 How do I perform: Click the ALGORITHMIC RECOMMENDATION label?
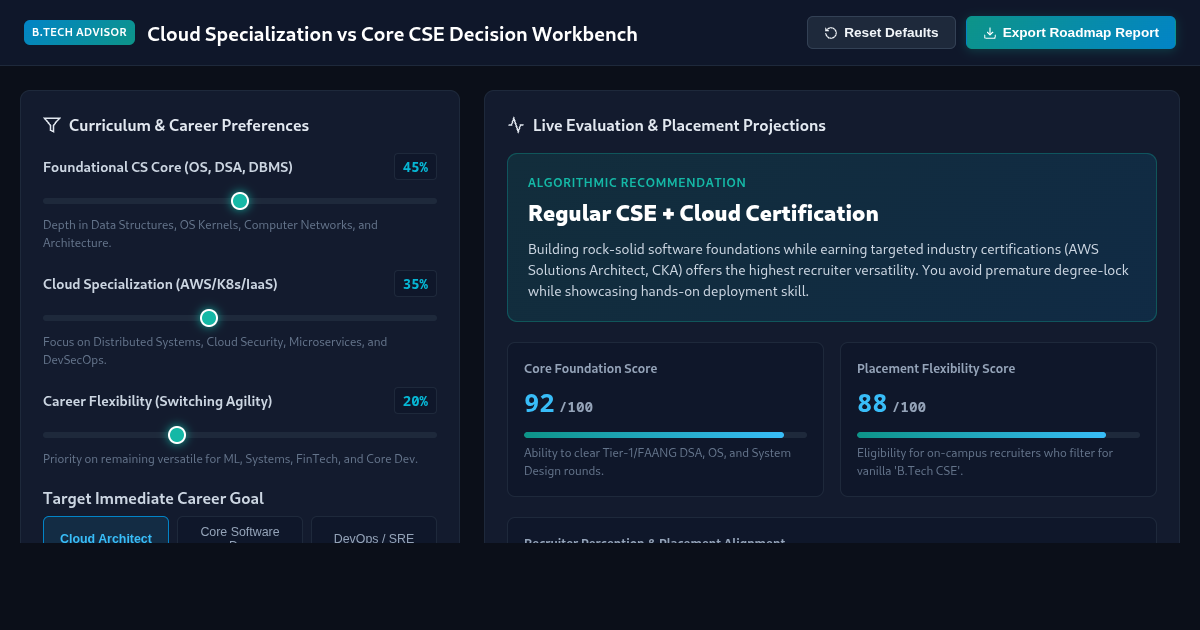pyautogui.click(x=637, y=183)
